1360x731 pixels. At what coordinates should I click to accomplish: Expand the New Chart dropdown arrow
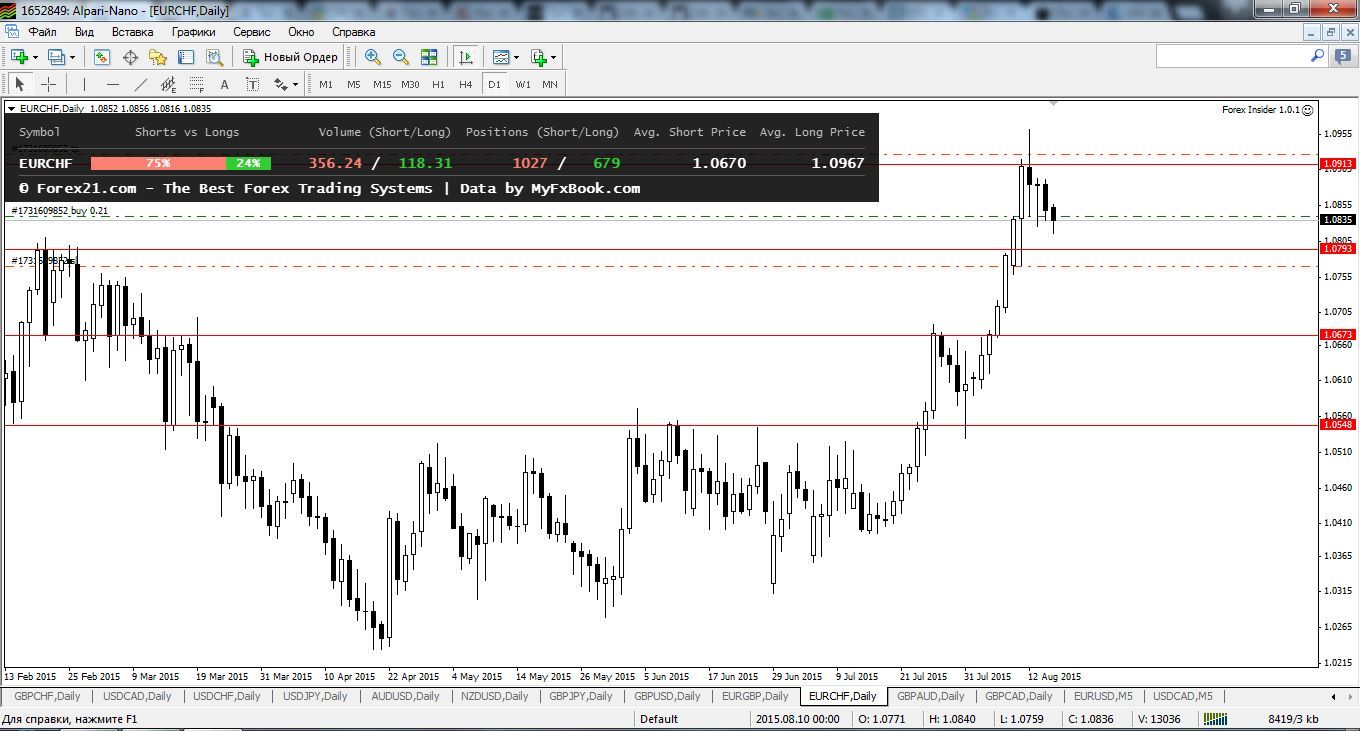(35, 57)
